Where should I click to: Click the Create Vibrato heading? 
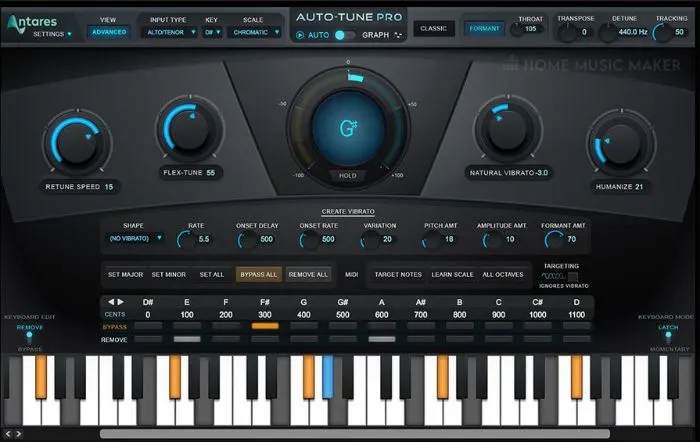pyautogui.click(x=348, y=212)
